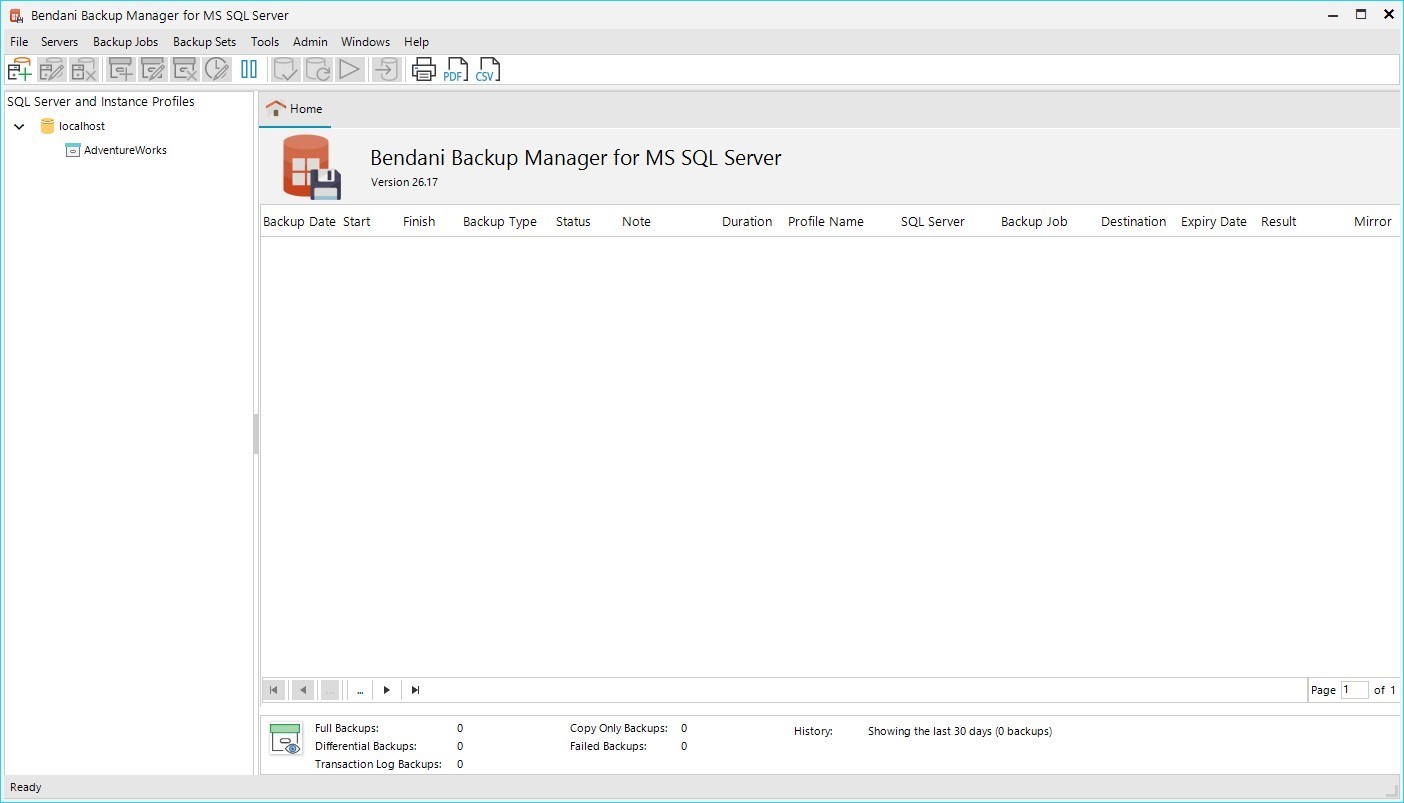
Task: Click the page number input field
Action: click(1355, 690)
